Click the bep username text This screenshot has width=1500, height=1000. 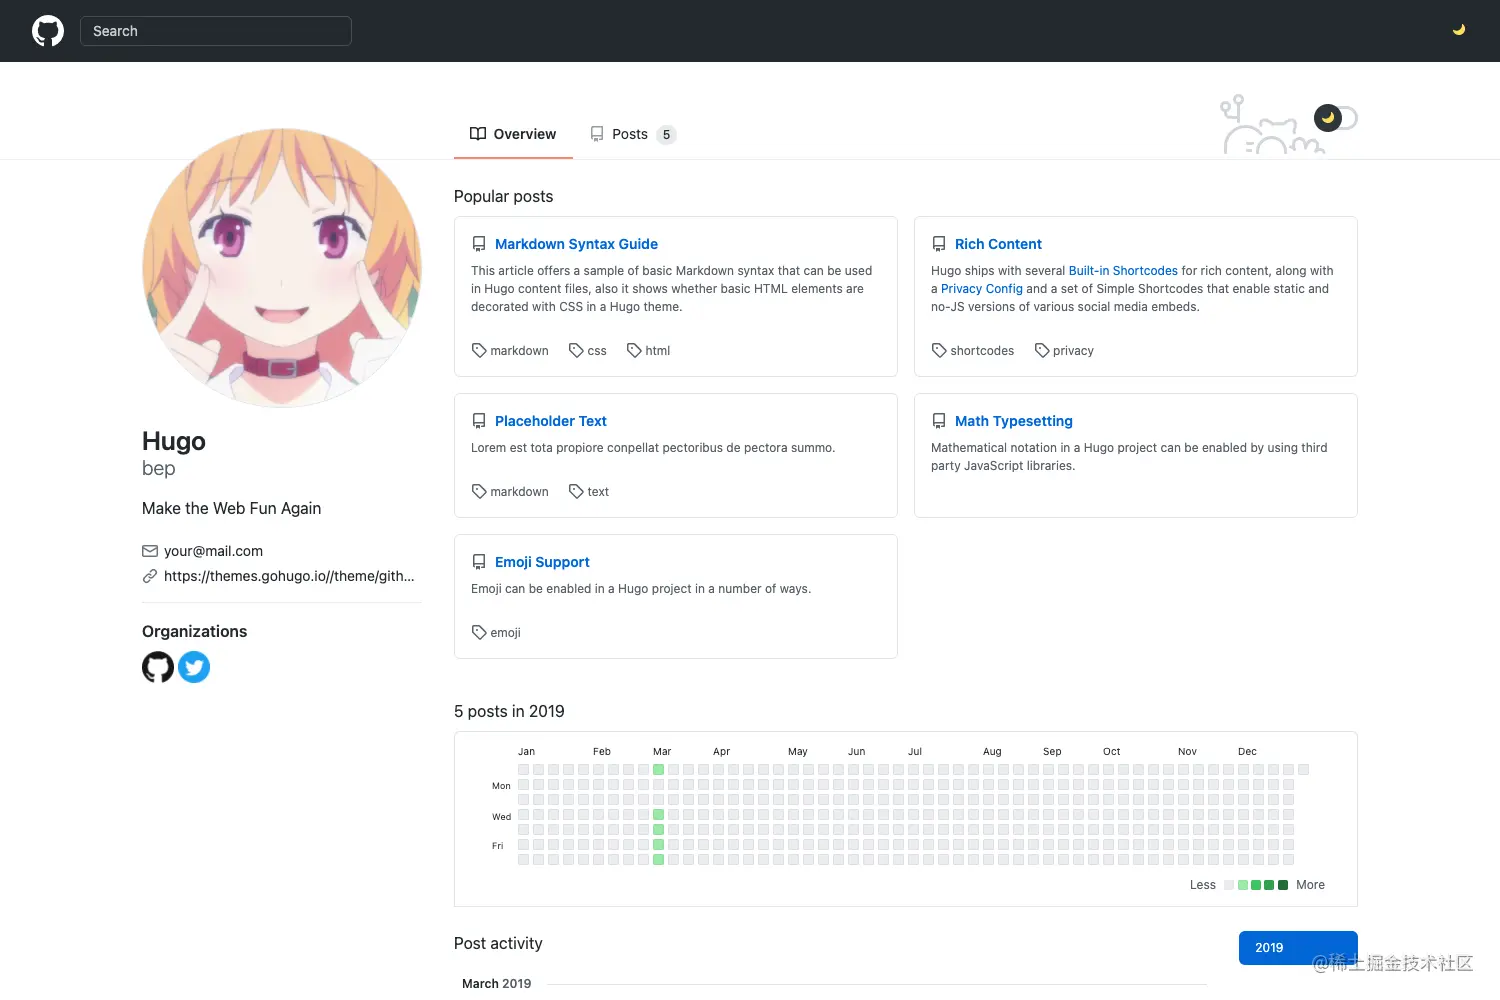click(x=159, y=468)
